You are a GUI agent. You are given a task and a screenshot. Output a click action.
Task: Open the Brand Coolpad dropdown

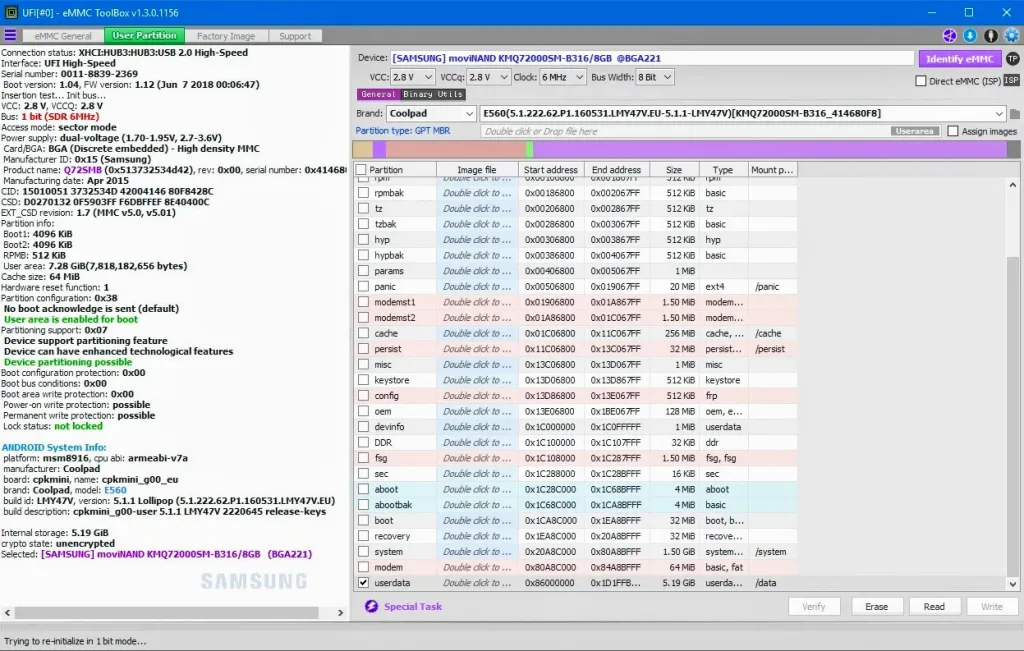coord(431,114)
